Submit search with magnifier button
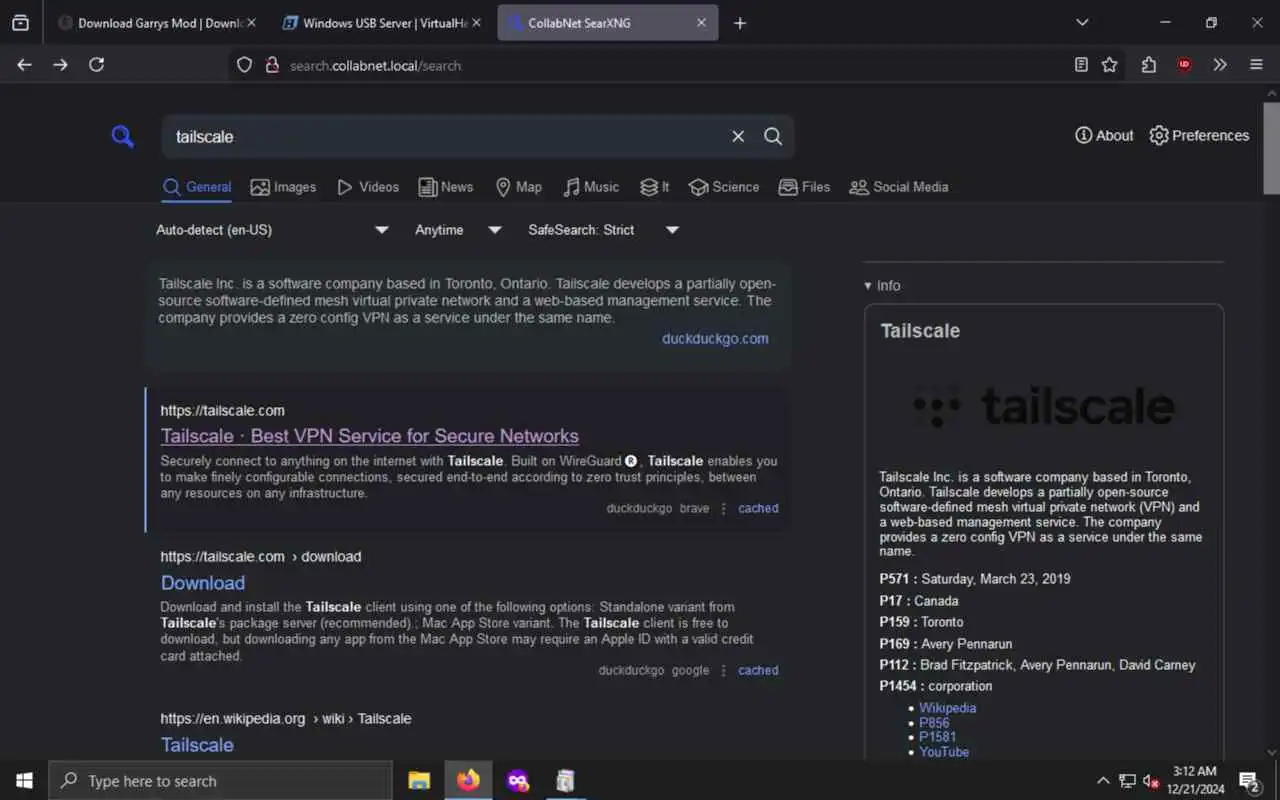The image size is (1280, 800). click(773, 136)
